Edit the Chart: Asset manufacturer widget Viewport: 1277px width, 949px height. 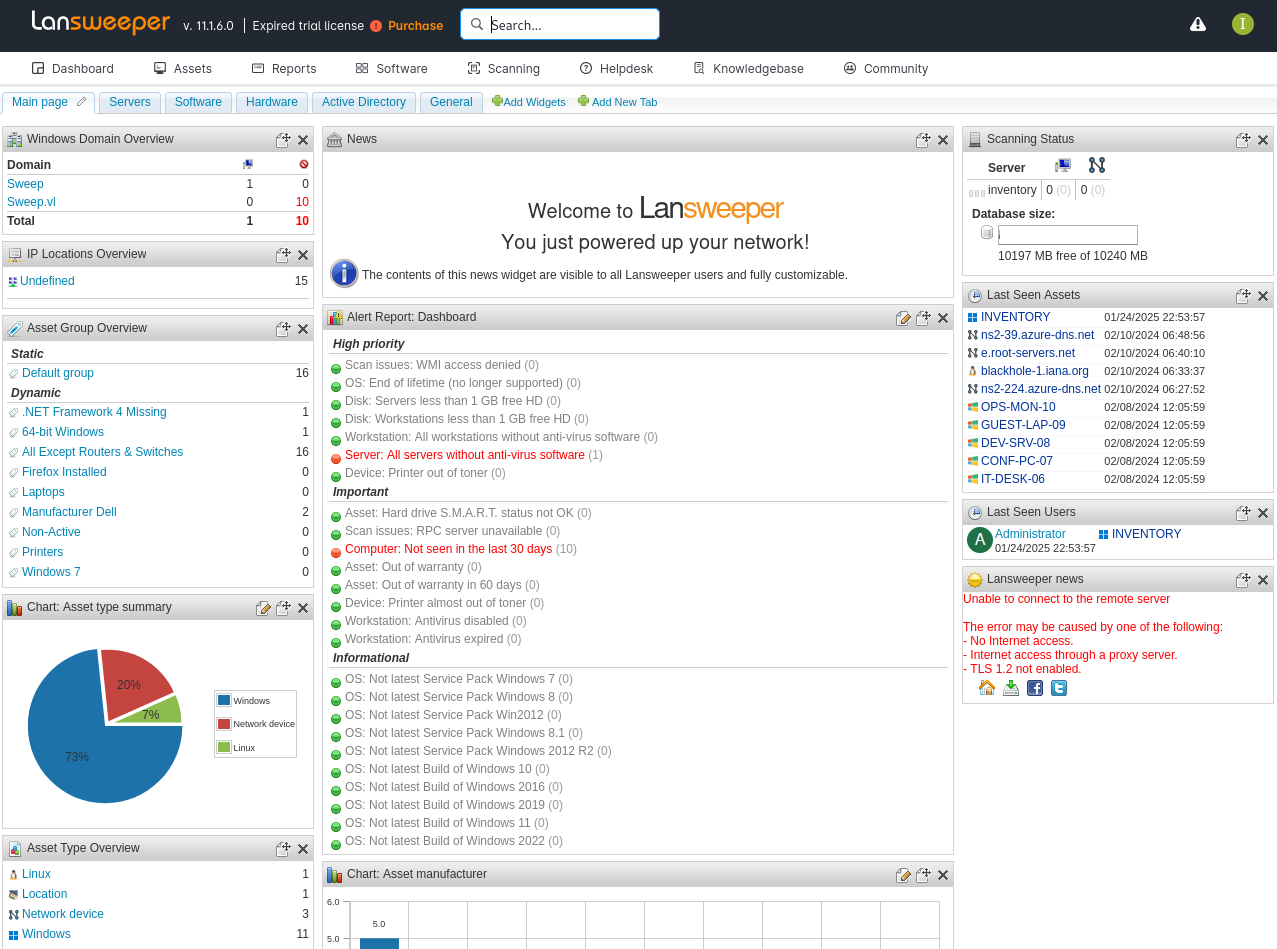coord(903,875)
